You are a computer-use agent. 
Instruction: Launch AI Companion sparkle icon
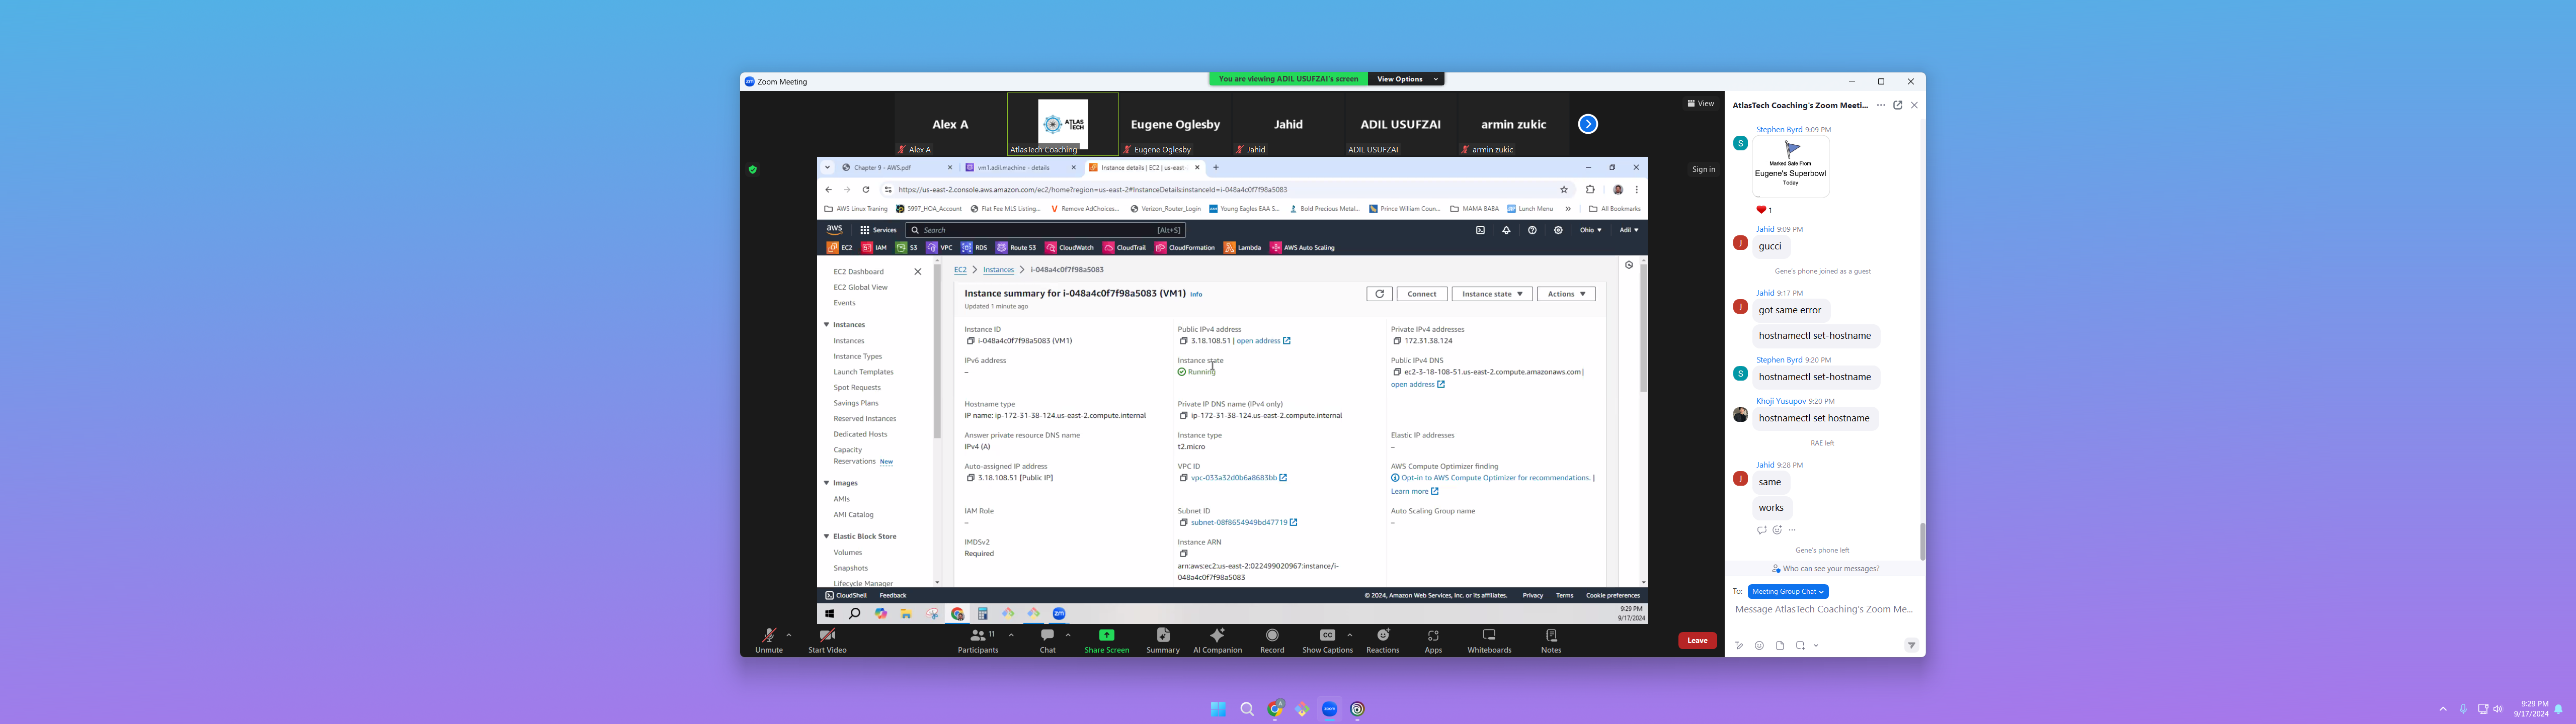click(1217, 636)
